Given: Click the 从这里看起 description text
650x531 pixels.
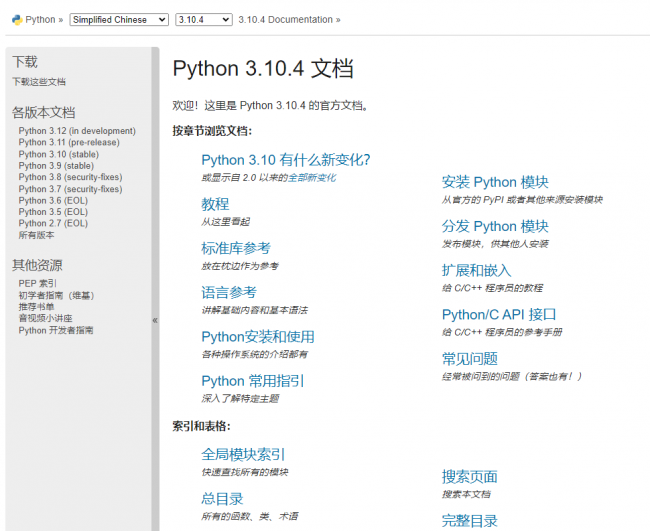Looking at the screenshot, I should point(226,222).
